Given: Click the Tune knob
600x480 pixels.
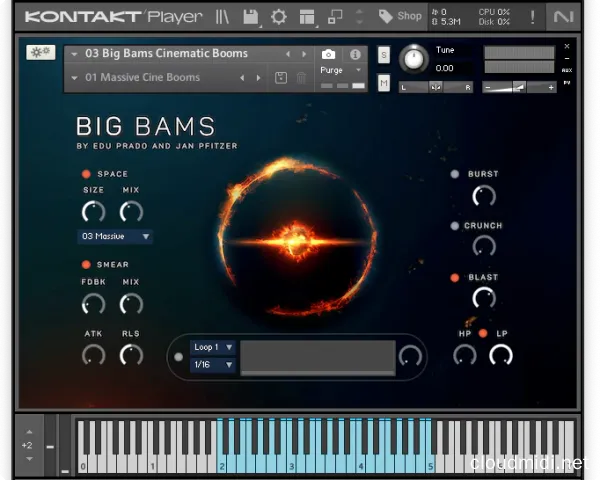Looking at the screenshot, I should pos(413,59).
